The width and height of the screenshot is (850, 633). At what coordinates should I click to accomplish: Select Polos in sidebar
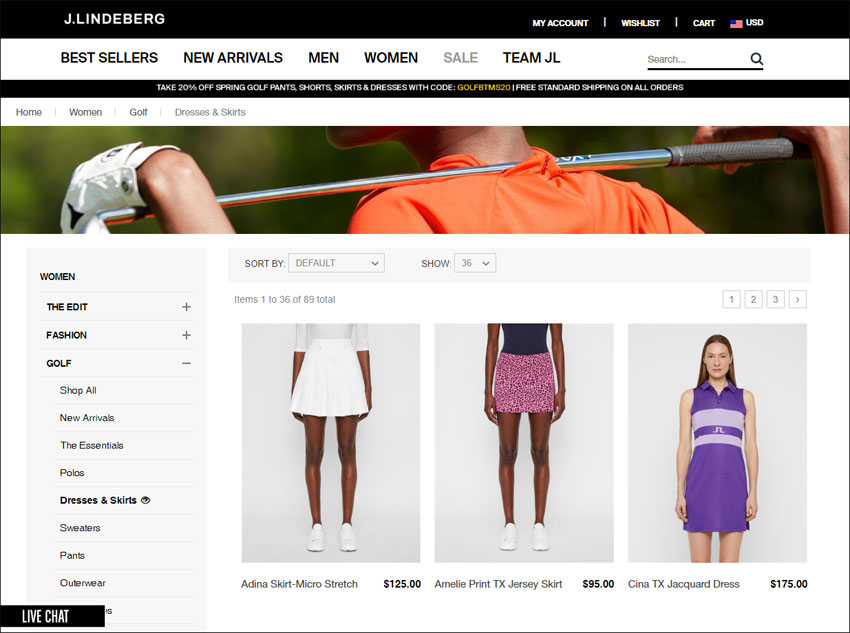(72, 473)
